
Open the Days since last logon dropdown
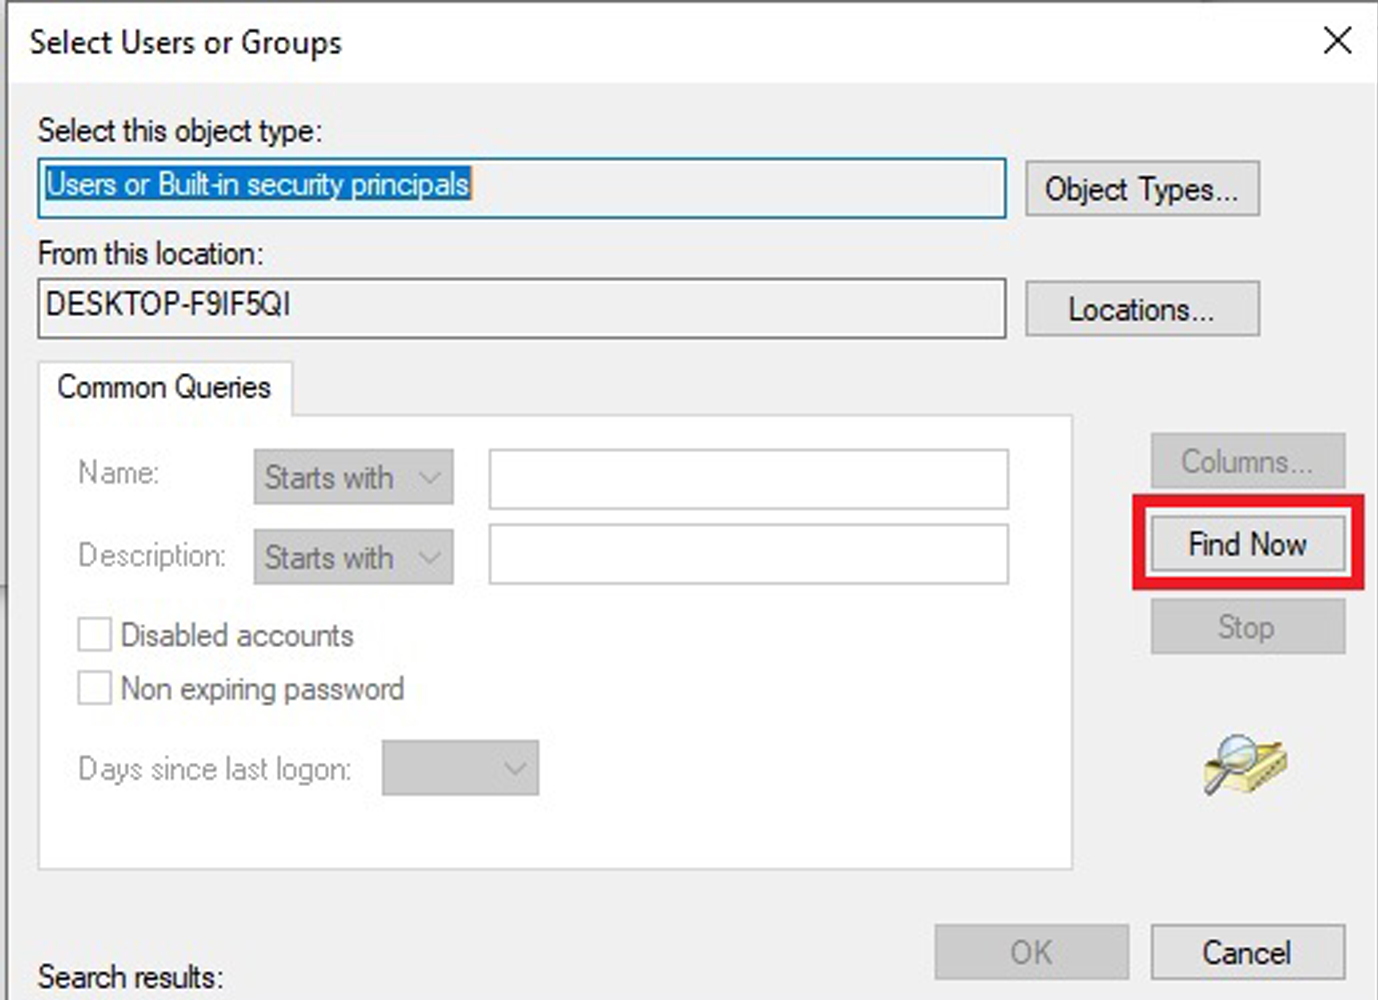click(x=460, y=768)
